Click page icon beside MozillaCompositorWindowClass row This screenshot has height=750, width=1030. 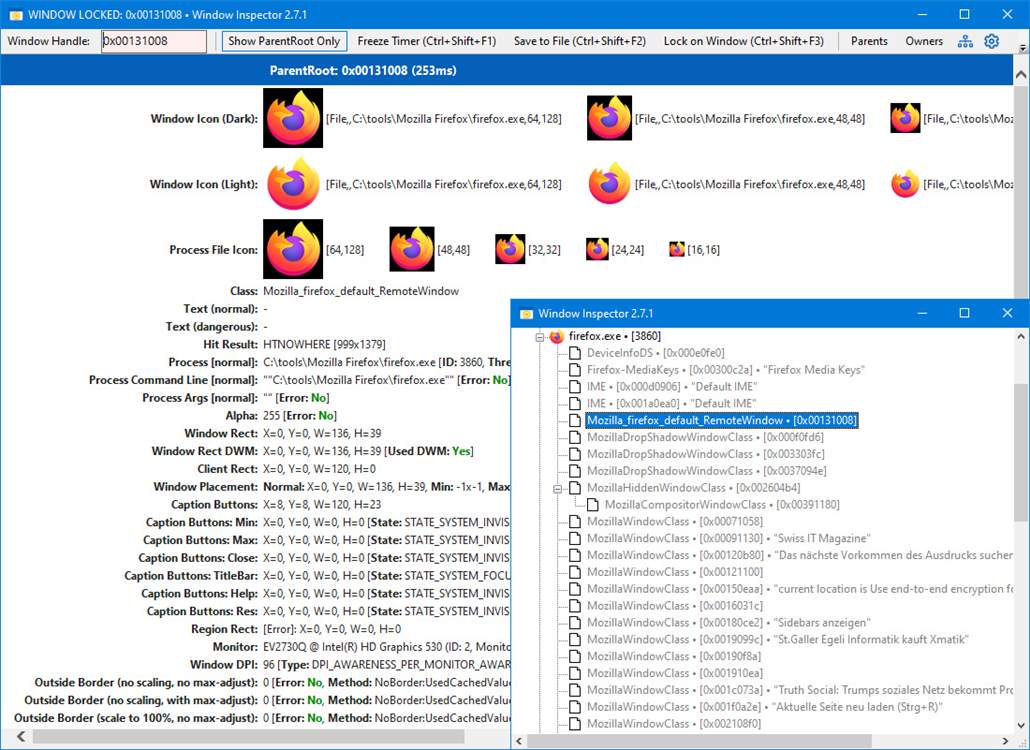click(593, 504)
